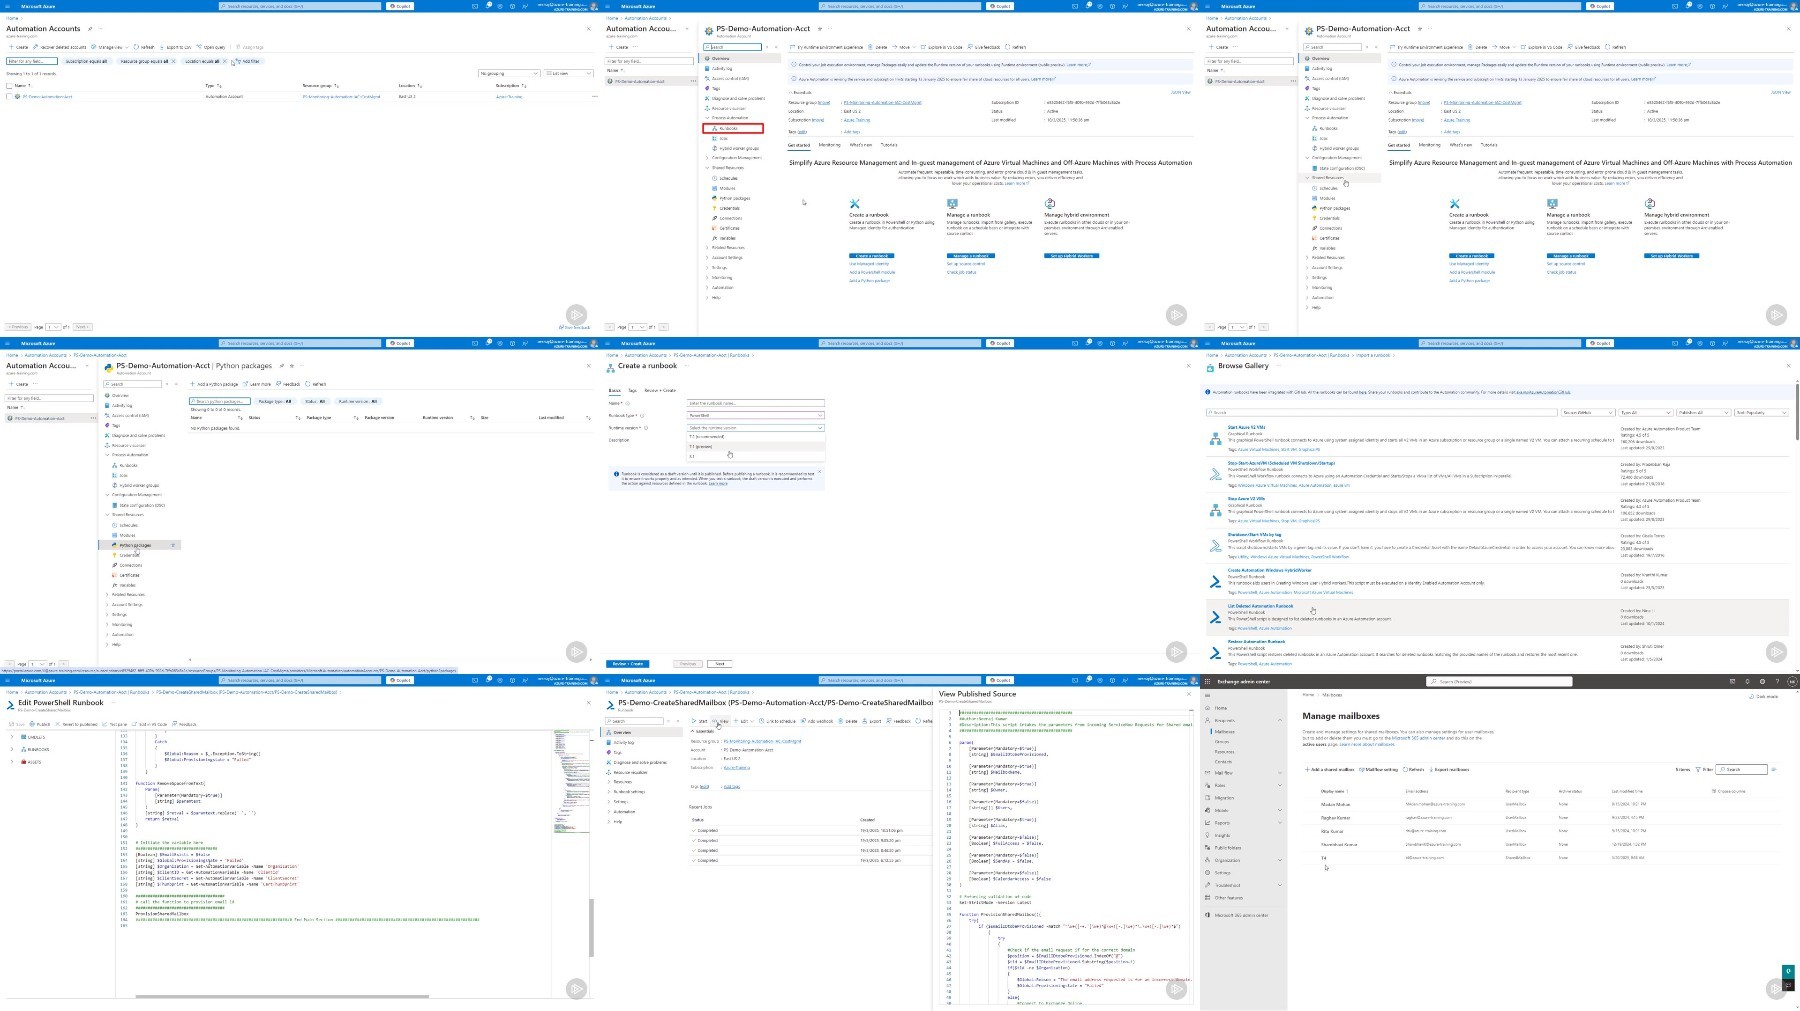Open the Source: GitHub dropdown in Browse Gallery
The height and width of the screenshot is (1011, 1800).
tap(1588, 412)
